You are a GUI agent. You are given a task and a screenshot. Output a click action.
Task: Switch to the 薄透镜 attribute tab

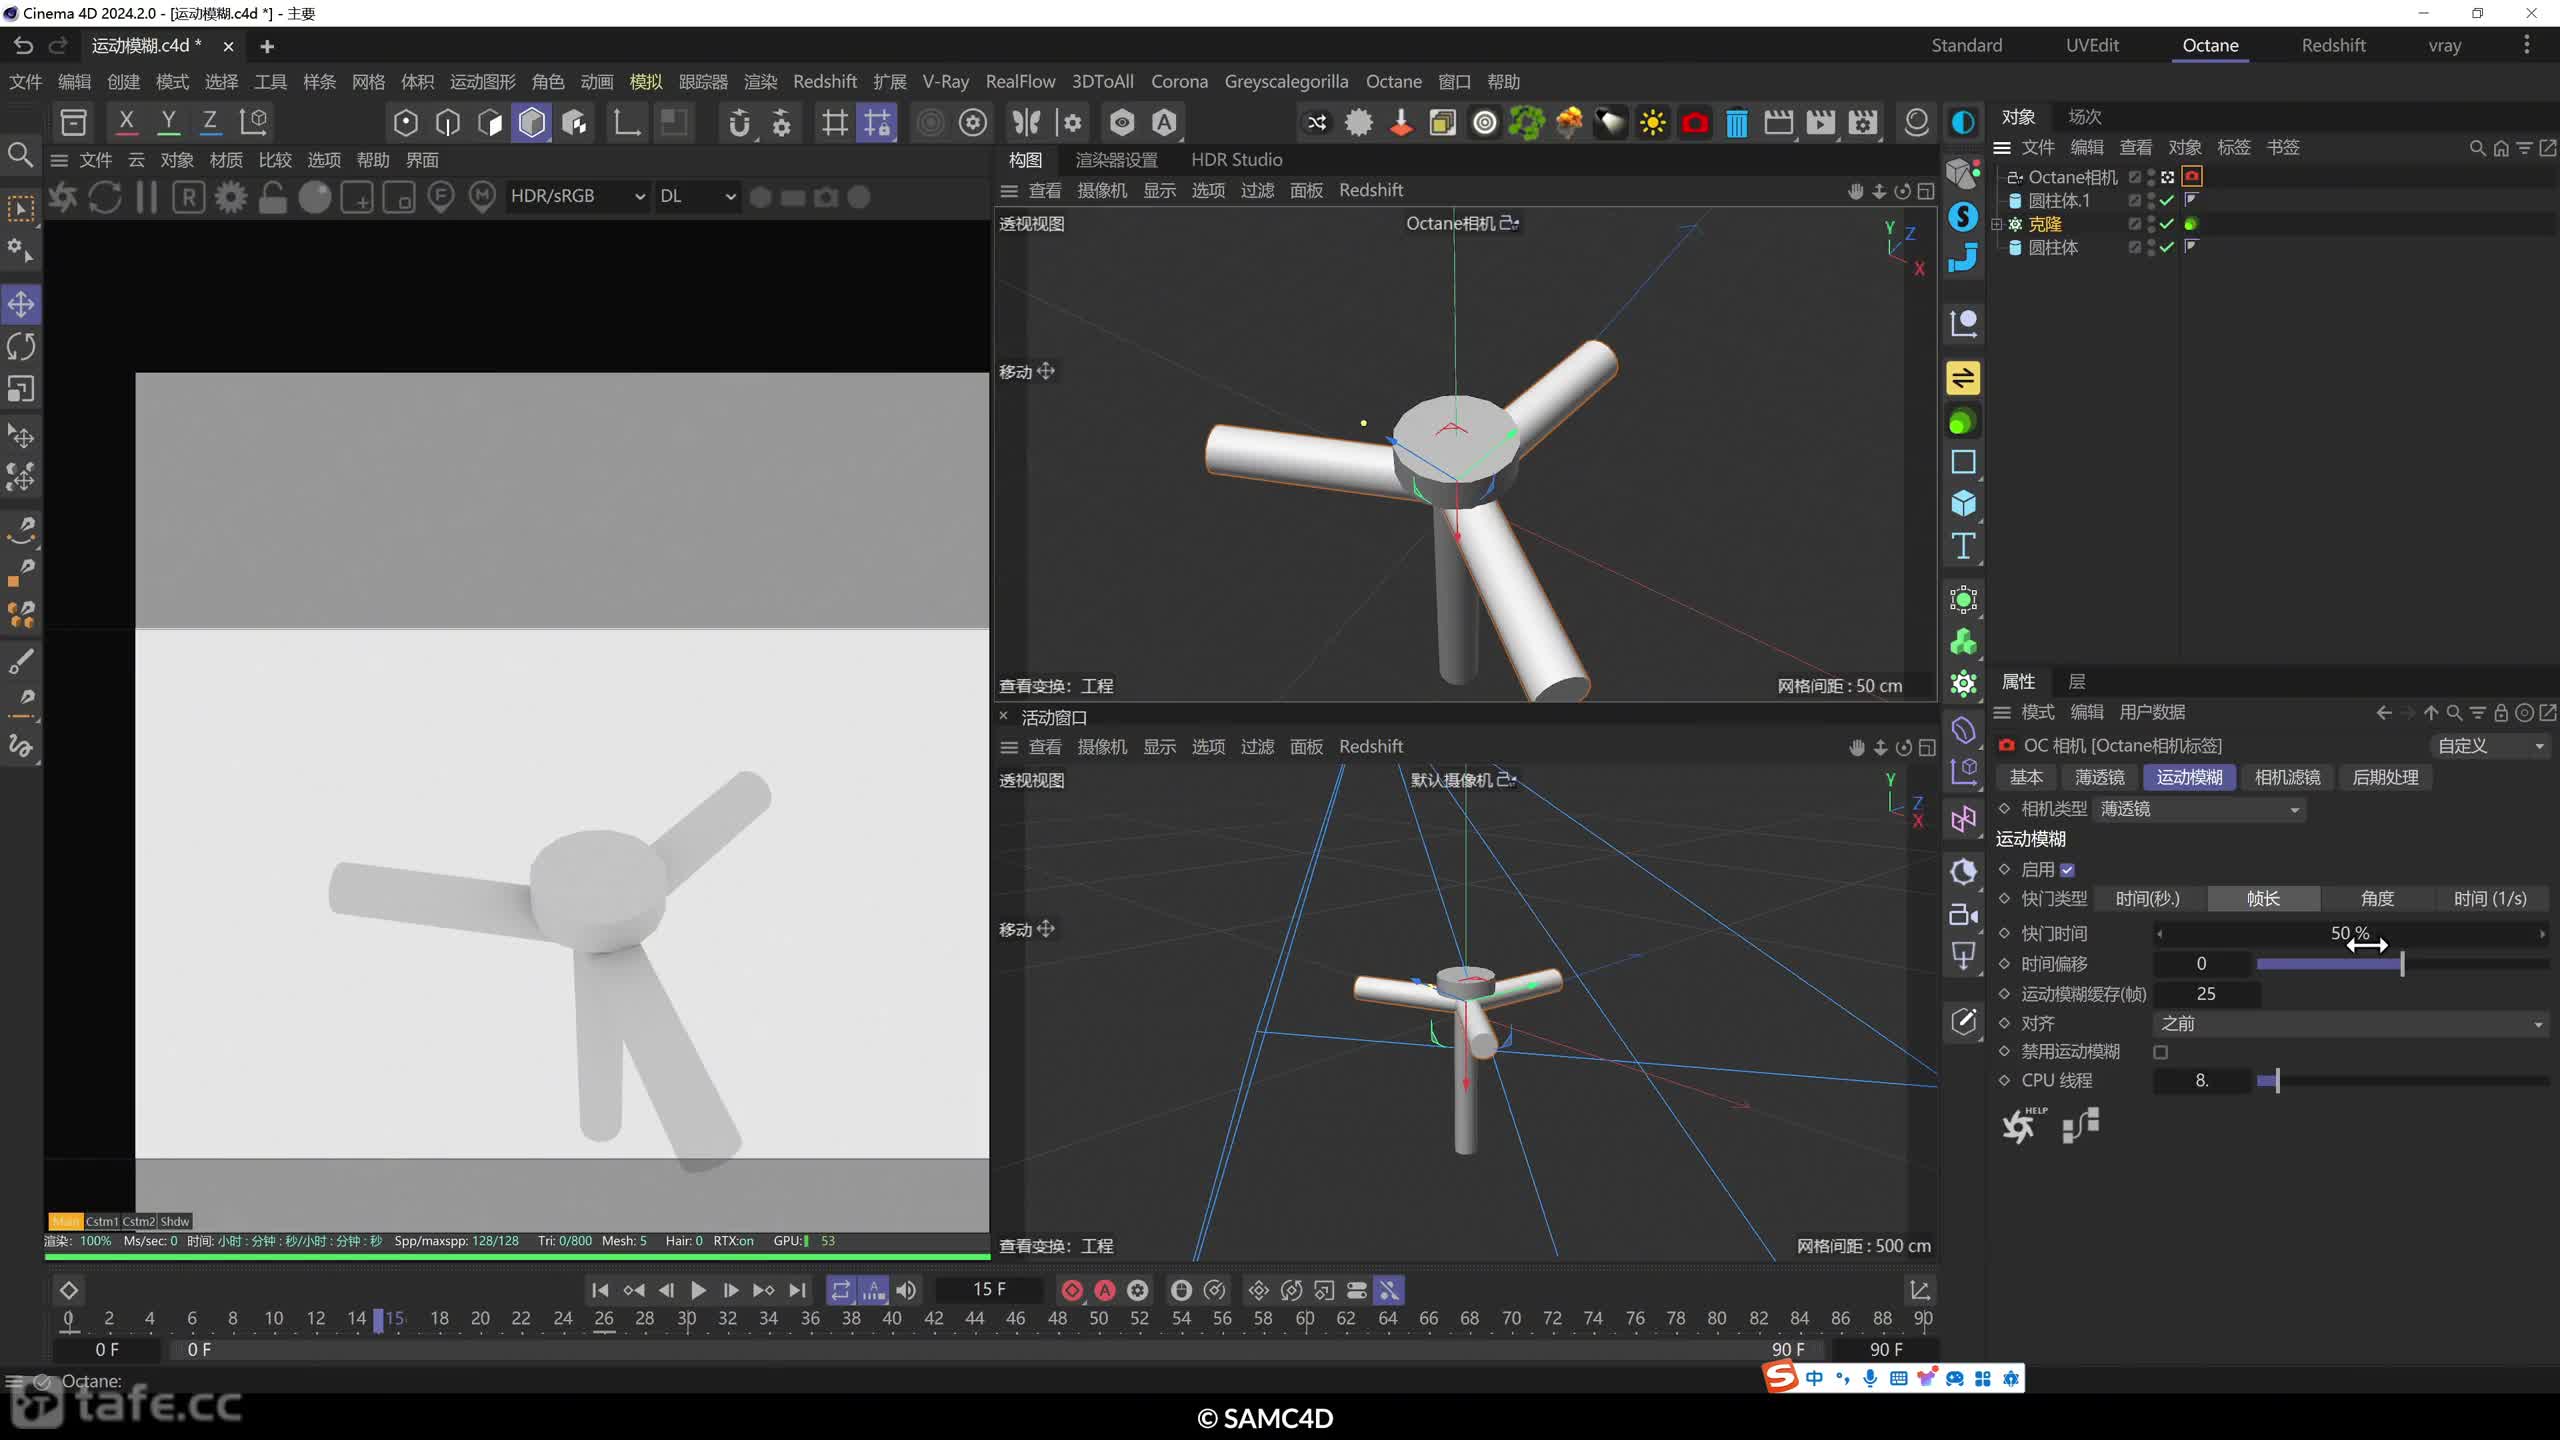click(x=2099, y=777)
